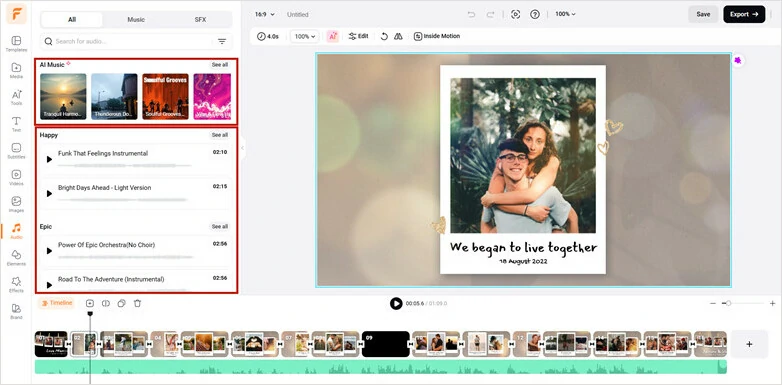This screenshot has height=385, width=782.
Task: Switch to the All audio tab
Action: tap(72, 19)
